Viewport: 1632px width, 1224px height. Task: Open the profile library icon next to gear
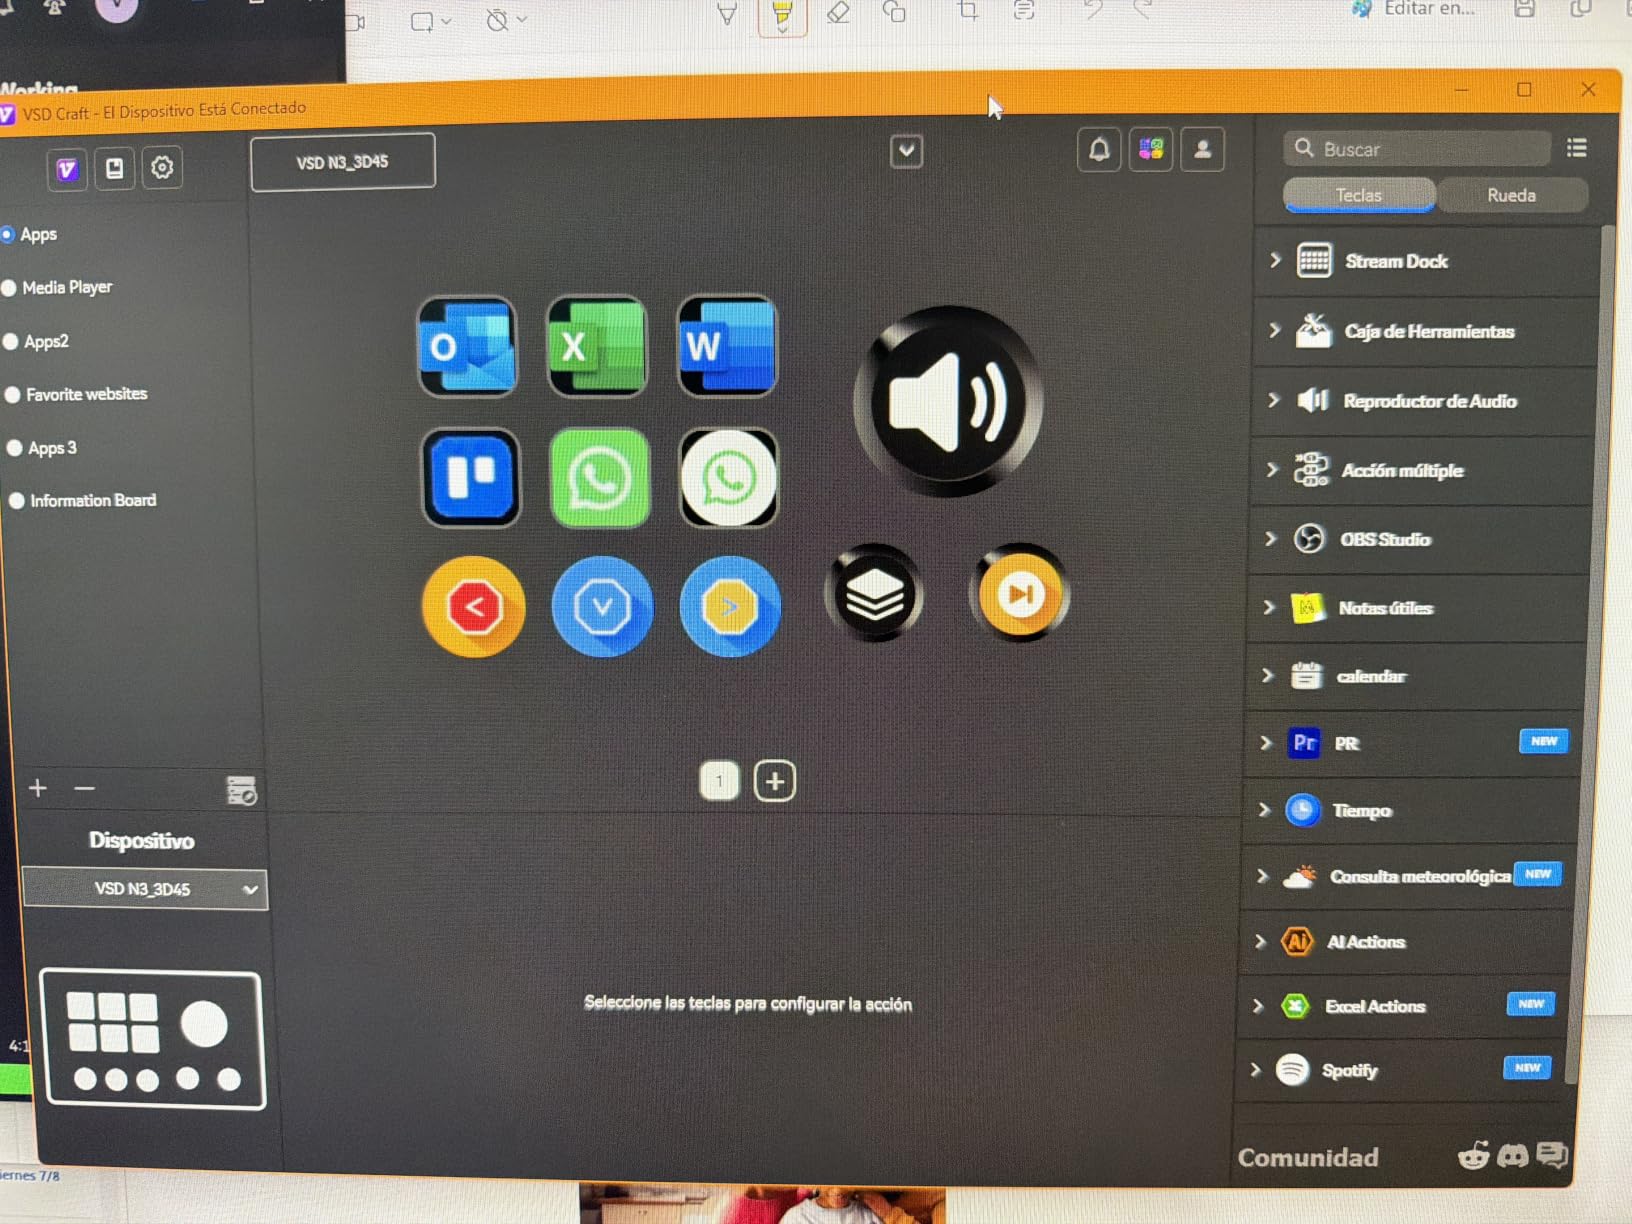[x=115, y=168]
